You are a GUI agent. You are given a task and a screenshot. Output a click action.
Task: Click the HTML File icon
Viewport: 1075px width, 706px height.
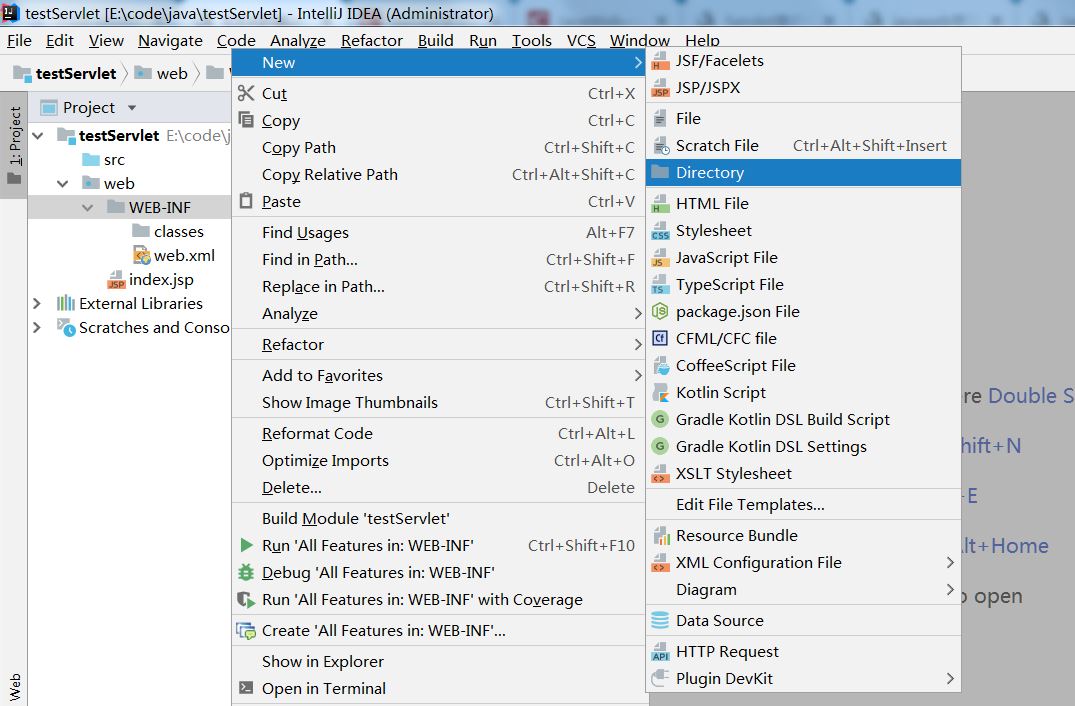tap(660, 203)
